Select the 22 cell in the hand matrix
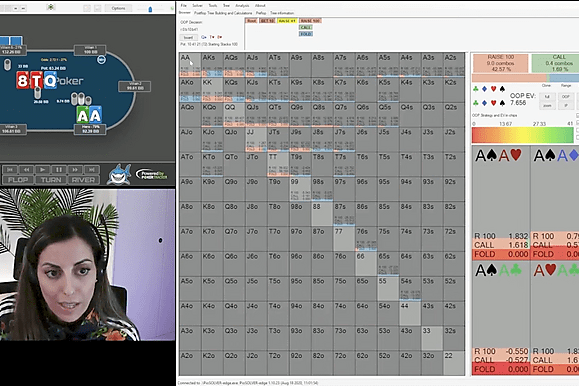The image size is (579, 386). (x=454, y=363)
